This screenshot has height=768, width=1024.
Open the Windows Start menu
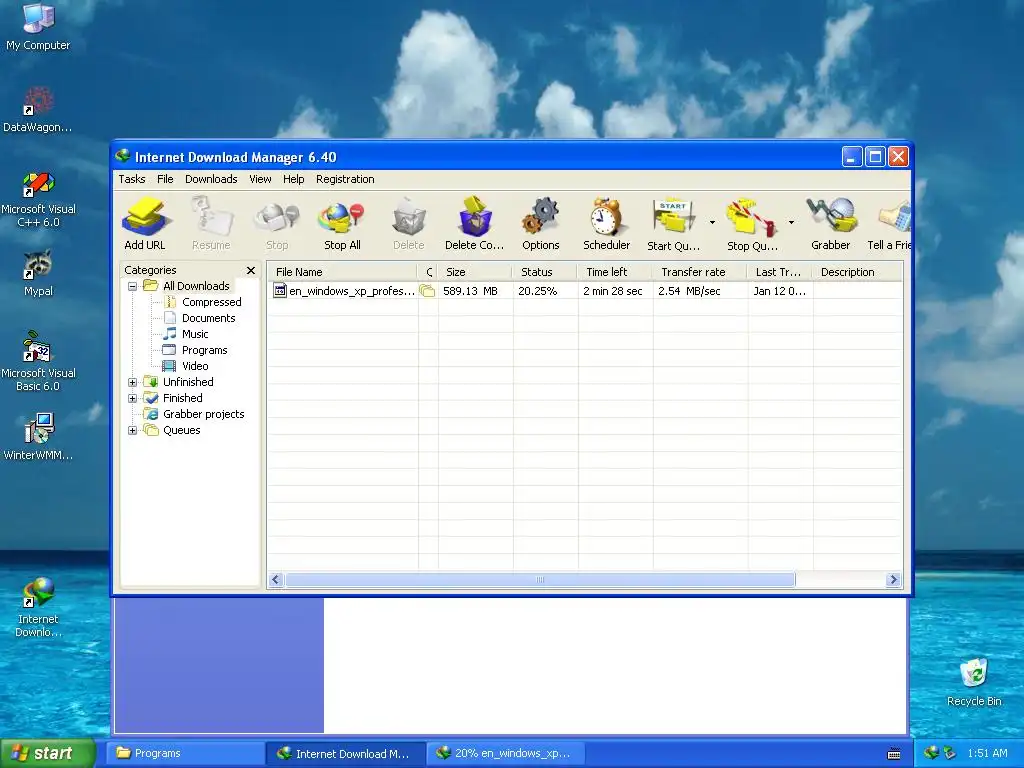[x=48, y=754]
